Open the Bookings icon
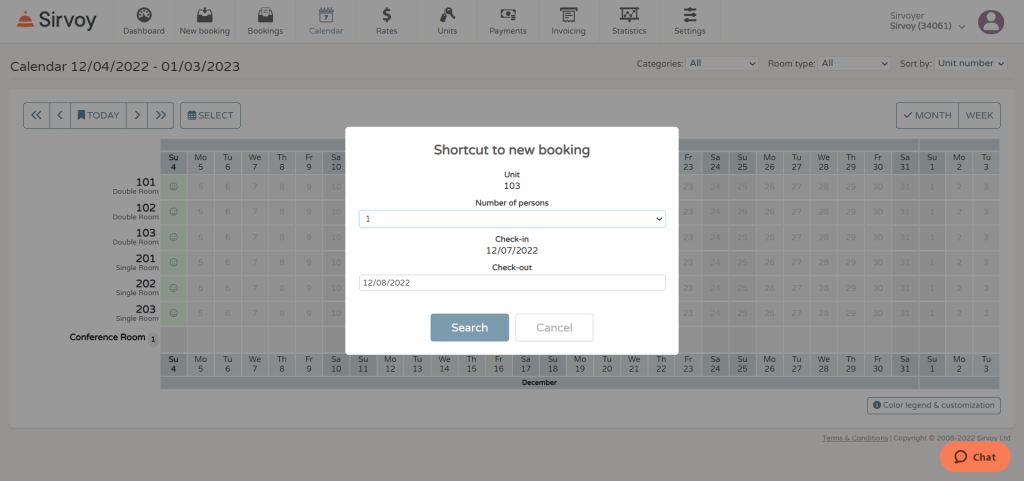Image resolution: width=1024 pixels, height=481 pixels. coord(265,15)
